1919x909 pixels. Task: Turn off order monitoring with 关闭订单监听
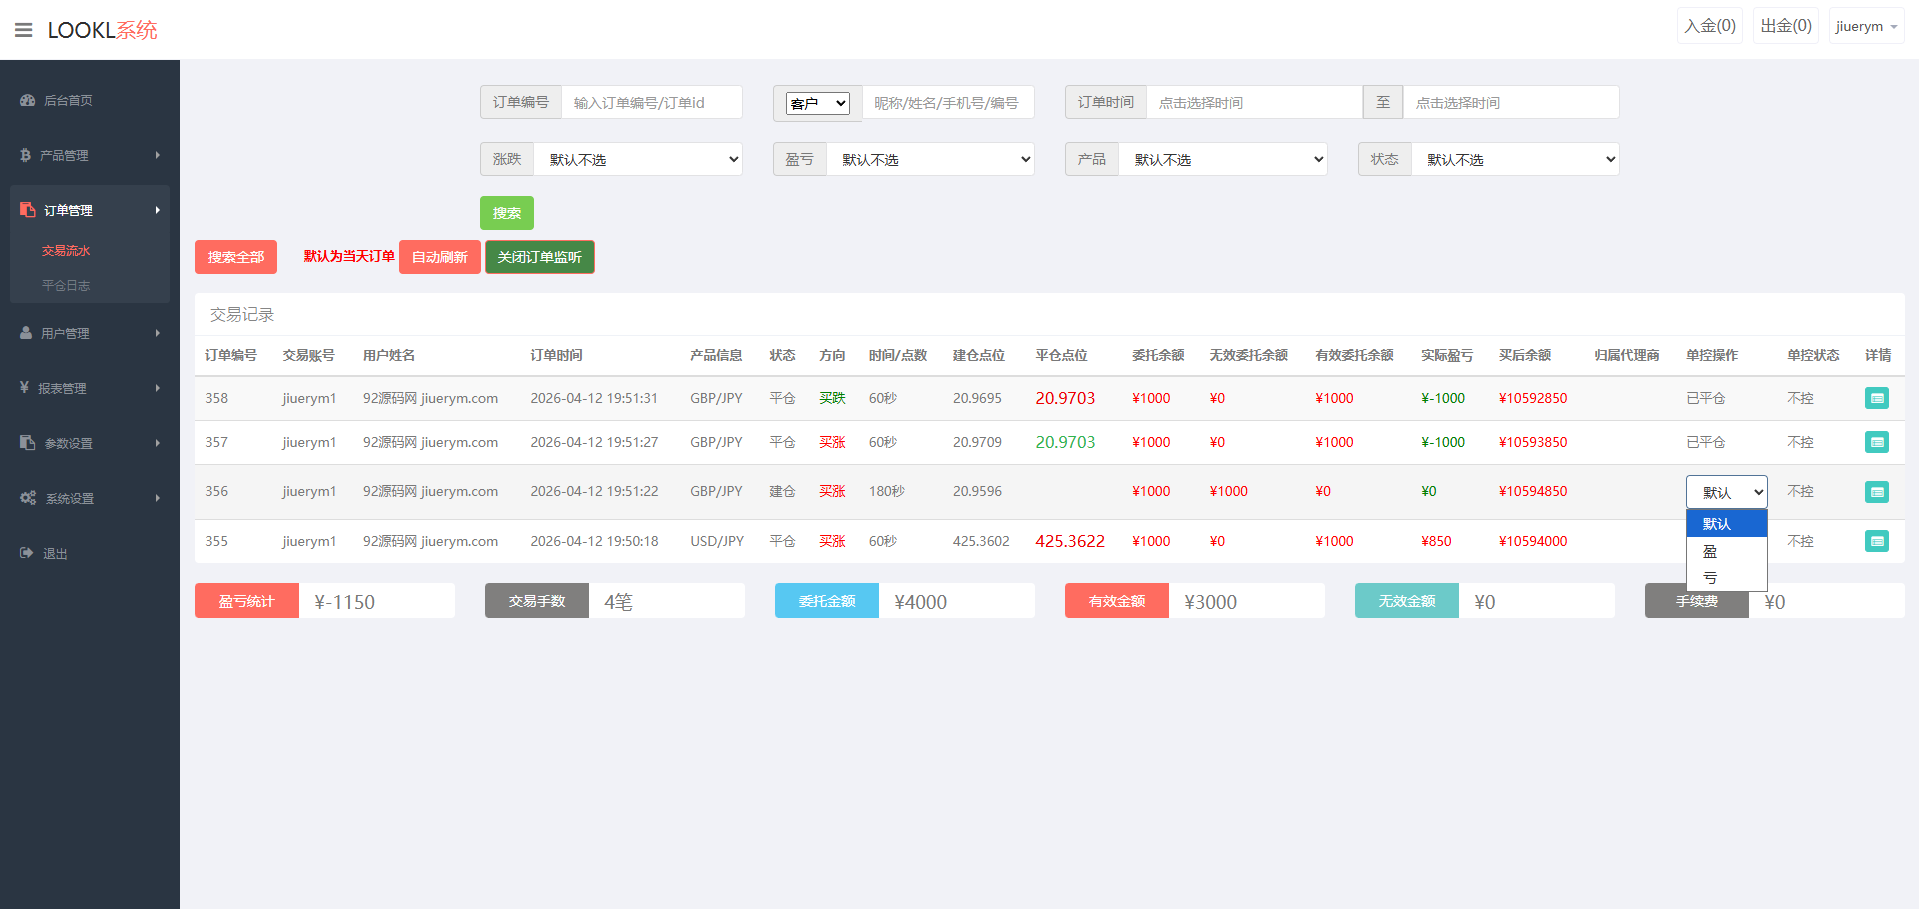click(539, 257)
